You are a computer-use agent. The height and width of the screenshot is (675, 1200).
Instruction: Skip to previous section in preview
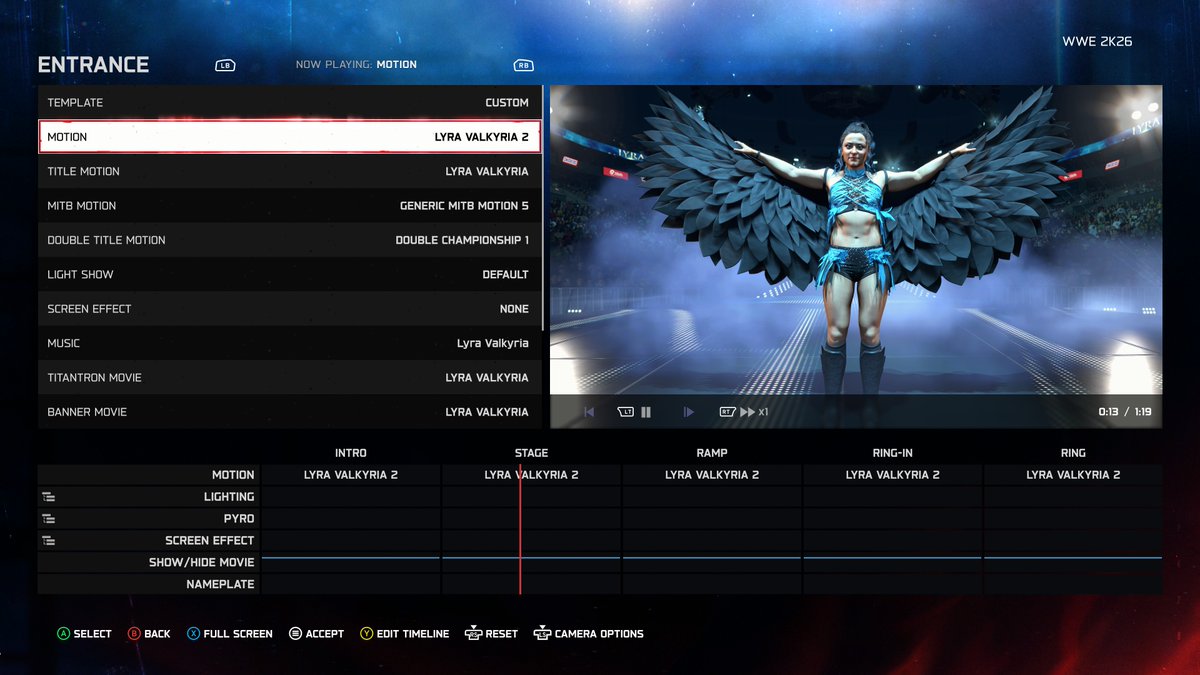pyautogui.click(x=589, y=412)
